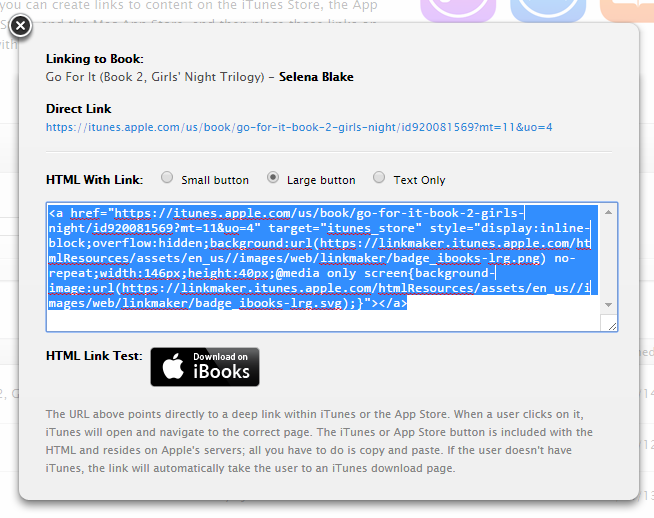Select the Large button radio option
The height and width of the screenshot is (518, 654).
point(273,178)
